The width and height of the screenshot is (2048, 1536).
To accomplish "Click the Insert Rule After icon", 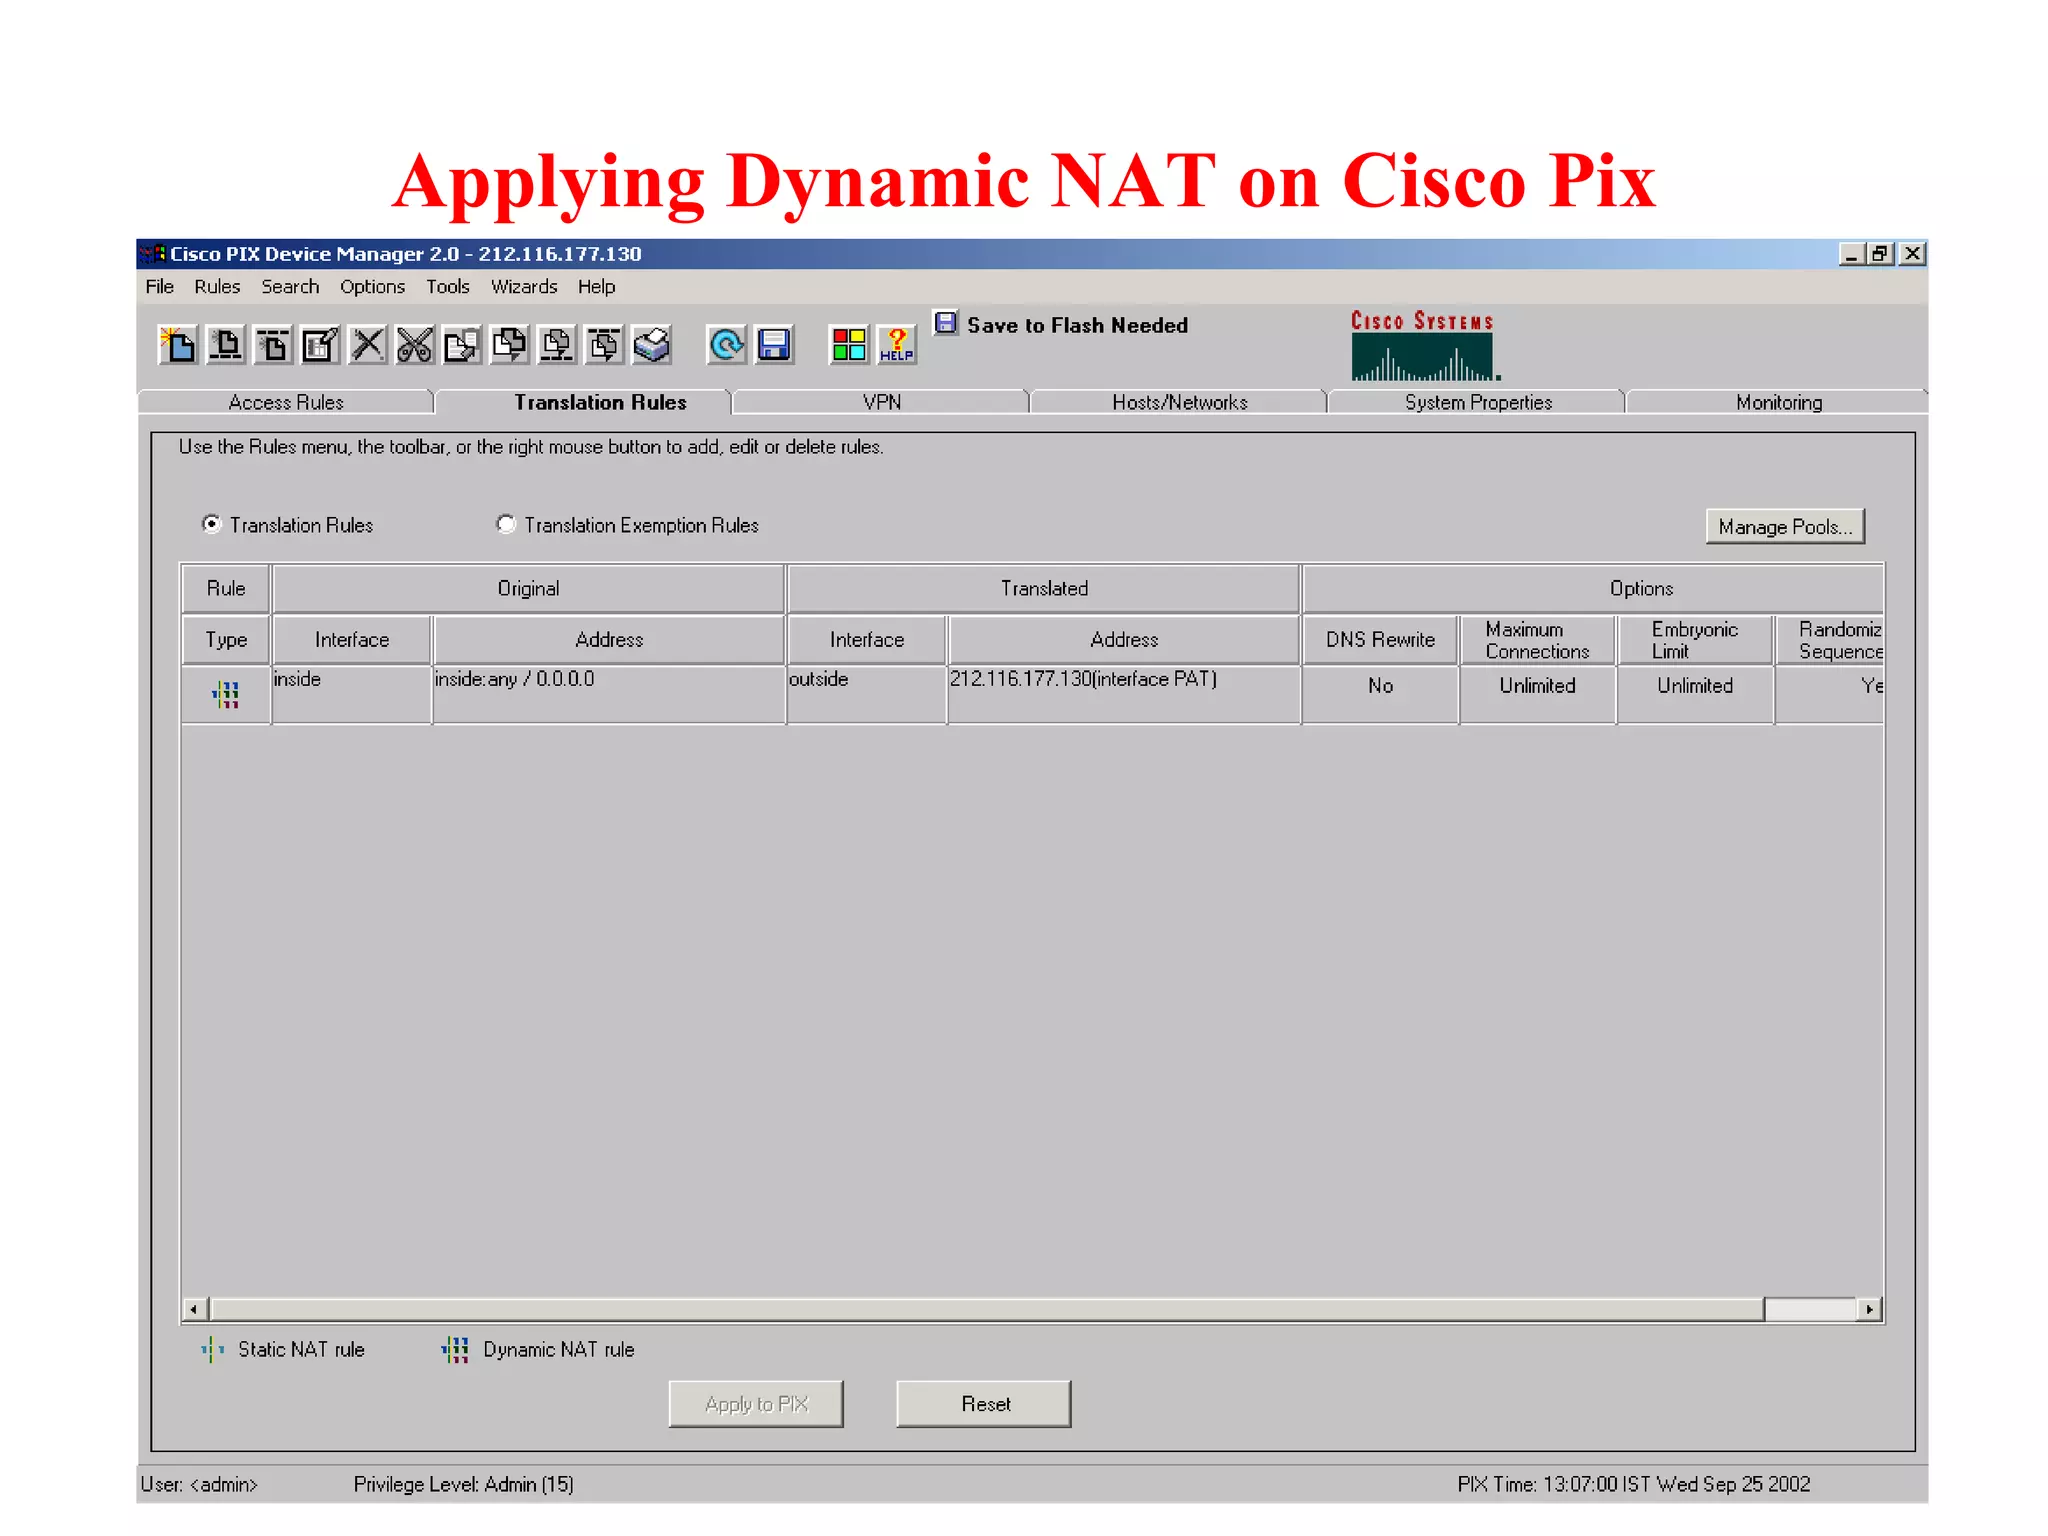I will pyautogui.click(x=273, y=345).
